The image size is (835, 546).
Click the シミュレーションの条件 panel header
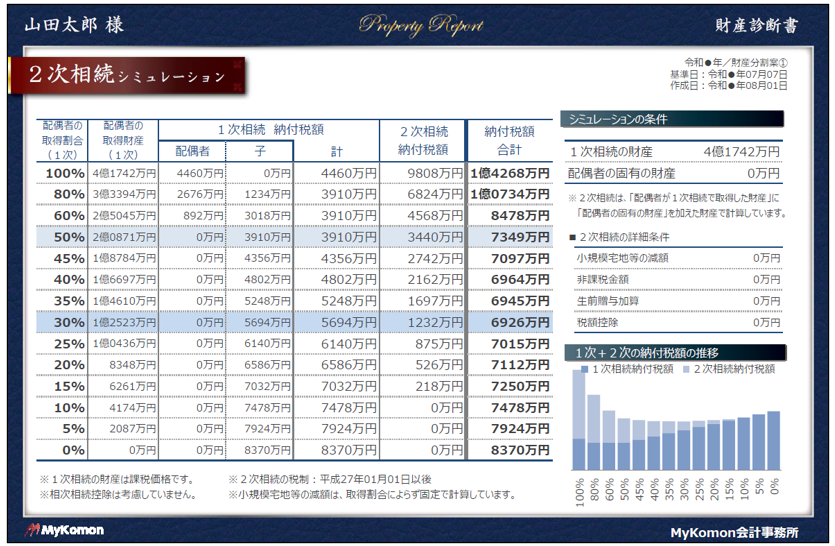(x=672, y=119)
